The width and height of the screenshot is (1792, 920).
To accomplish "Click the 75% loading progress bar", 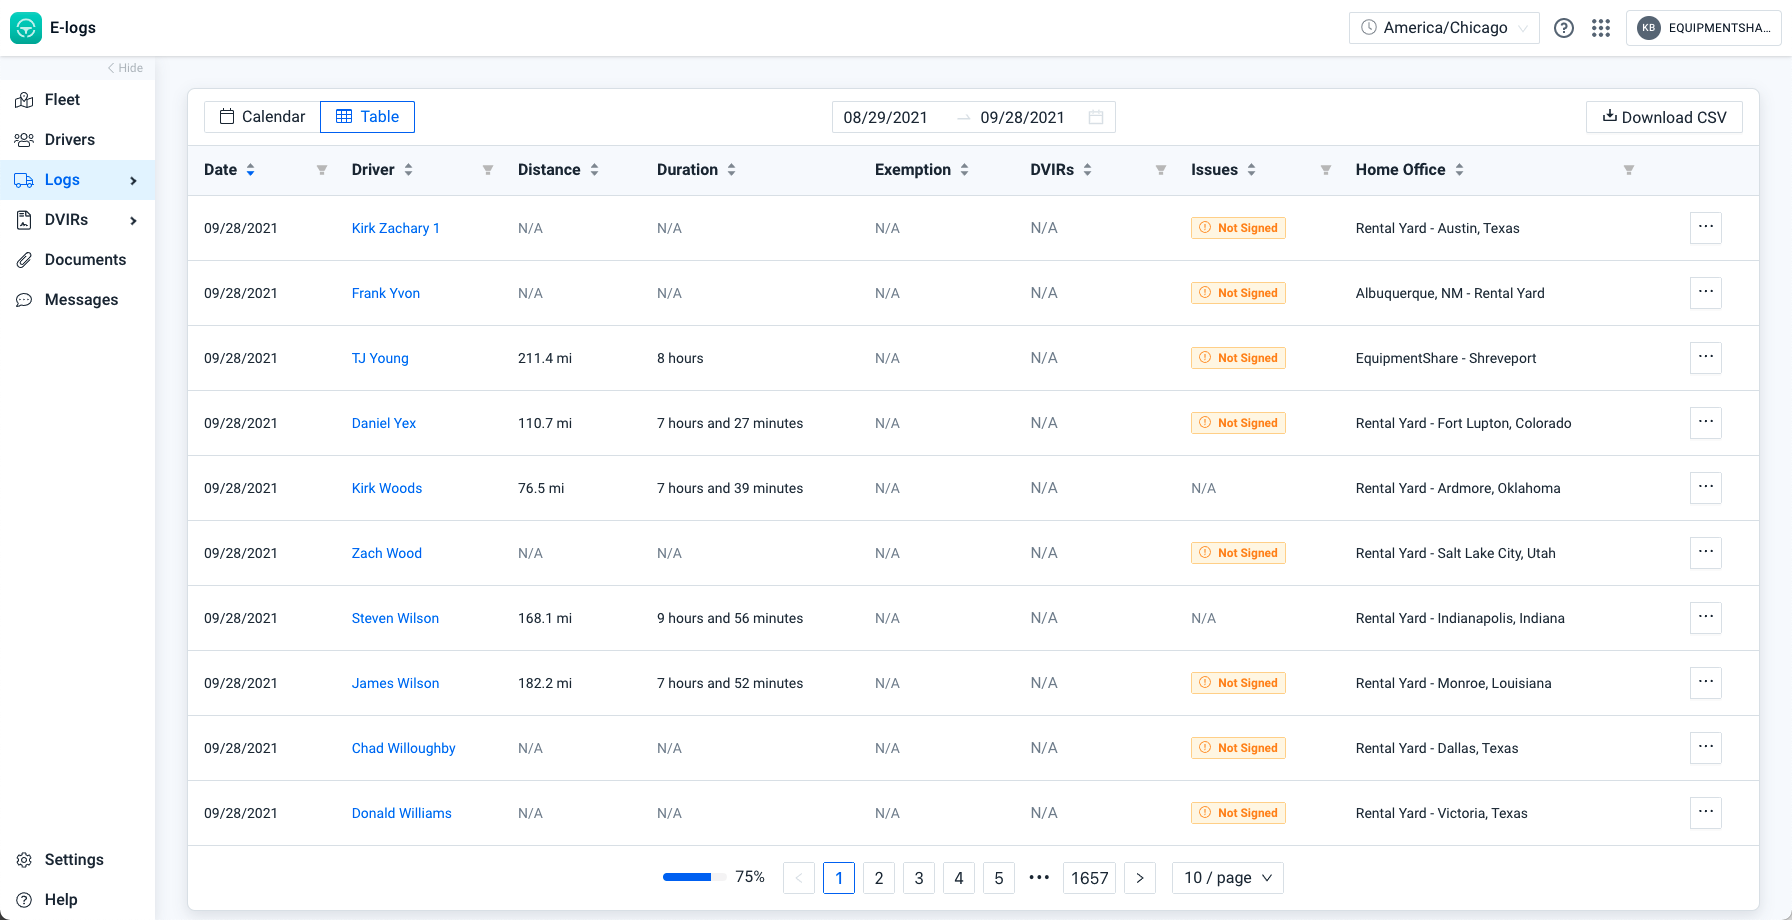I will click(694, 877).
